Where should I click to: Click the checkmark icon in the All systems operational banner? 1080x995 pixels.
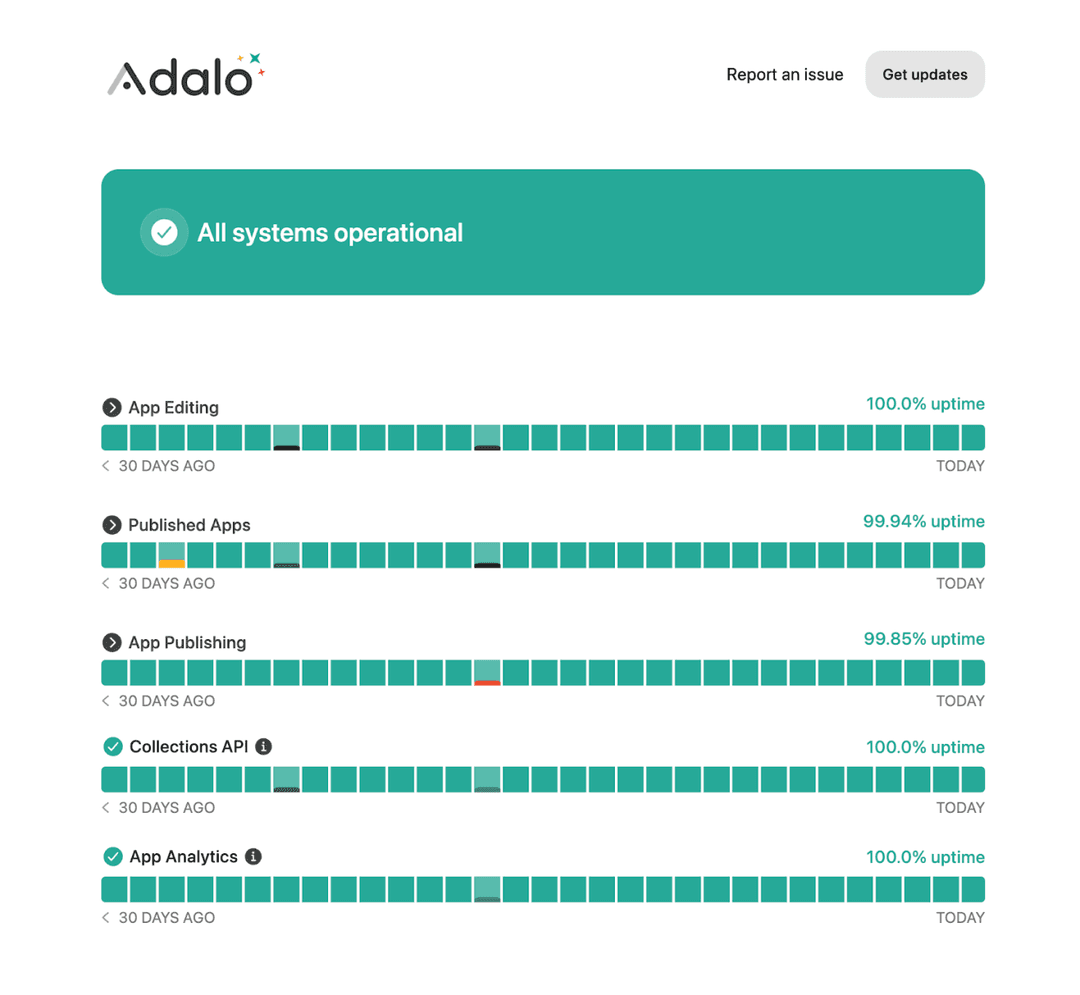[164, 232]
